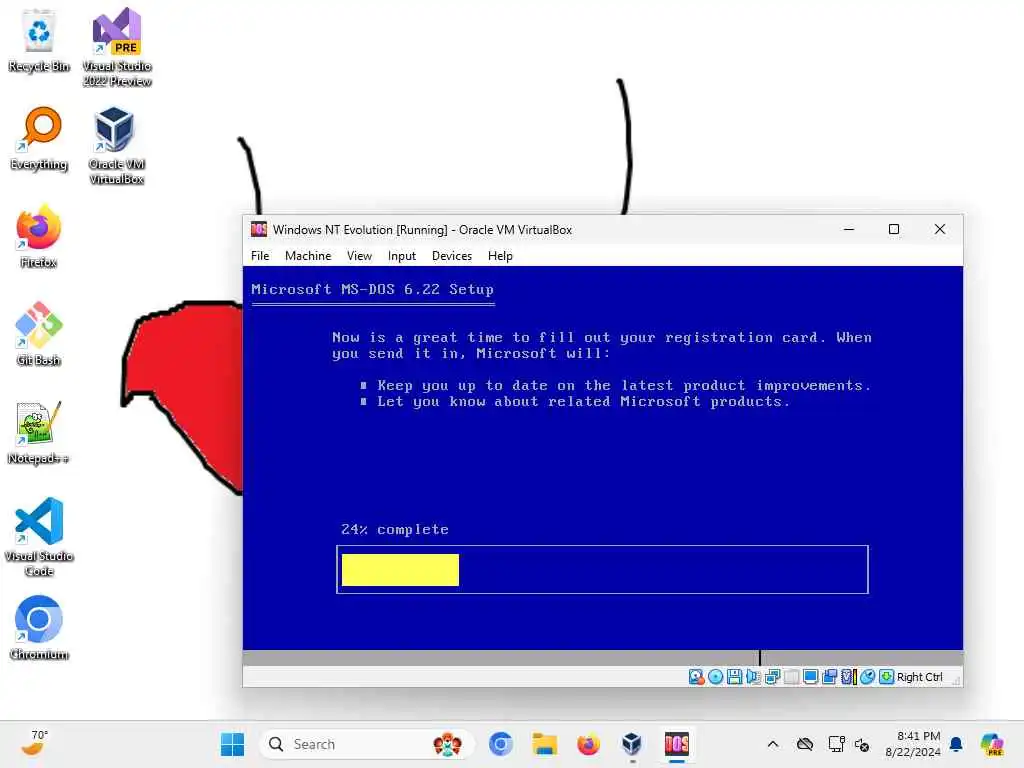Click the CPU virtualization indicator
Viewport: 1024px width, 768px height.
(x=848, y=677)
